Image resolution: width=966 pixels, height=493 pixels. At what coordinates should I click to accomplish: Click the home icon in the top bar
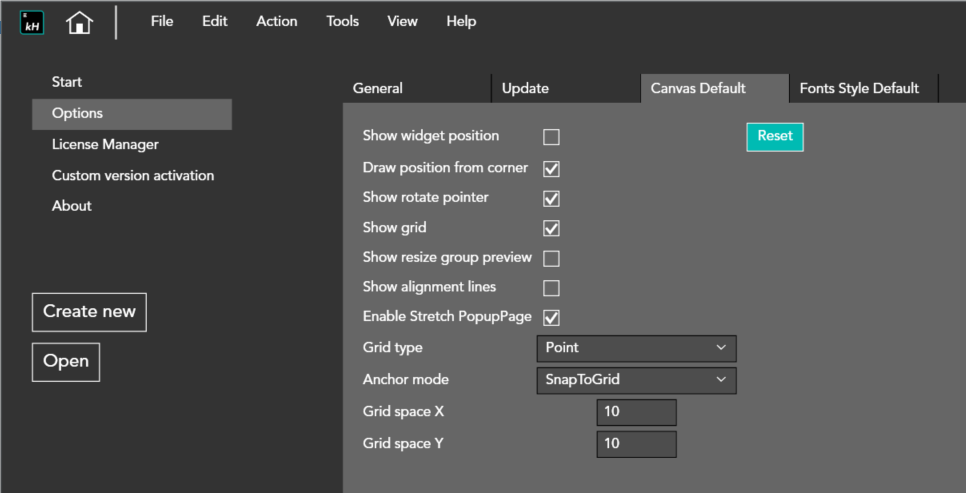click(x=80, y=22)
